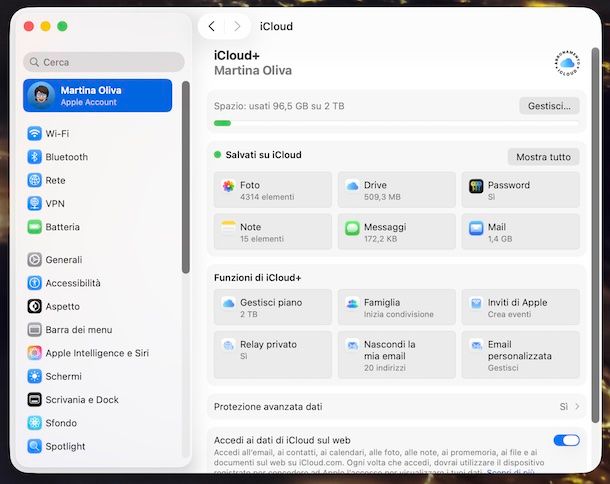Select the Sfondo icon
Screen dimensions: 610x484
(x=35, y=423)
